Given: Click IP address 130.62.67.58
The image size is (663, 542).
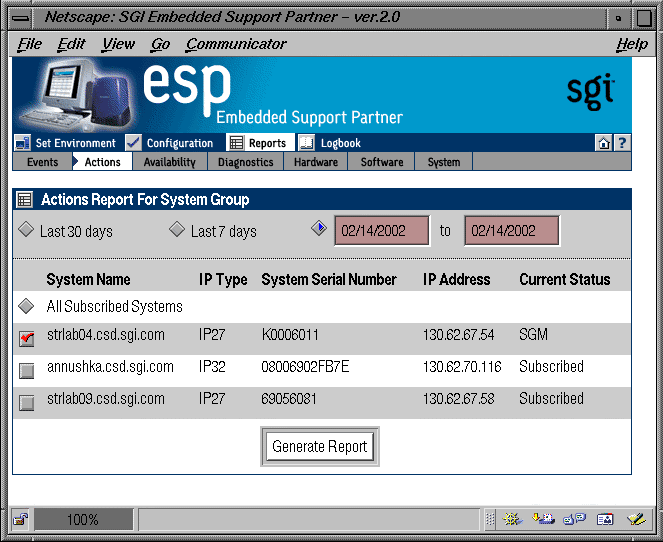Looking at the screenshot, I should click(459, 399).
